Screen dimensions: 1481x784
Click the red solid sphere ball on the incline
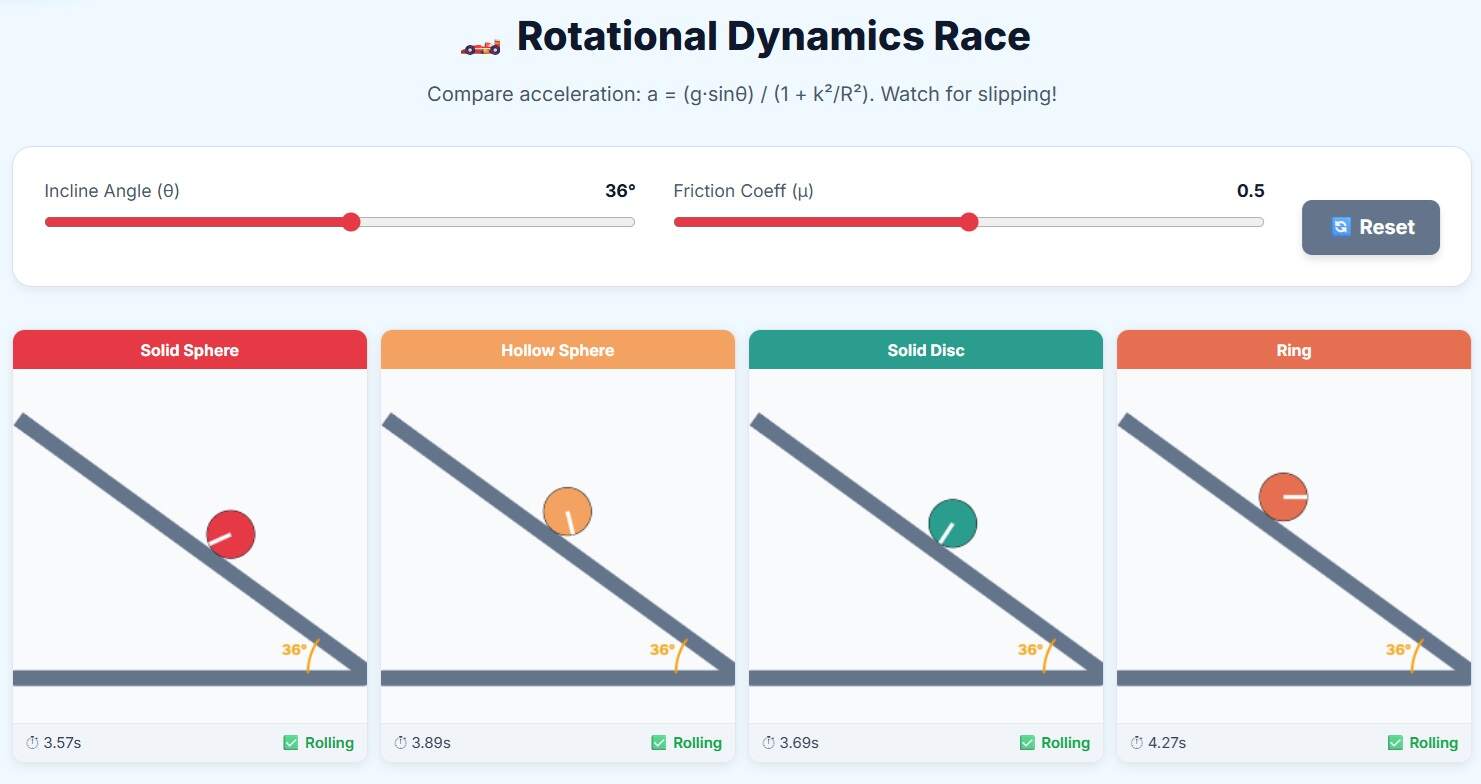pyautogui.click(x=231, y=534)
